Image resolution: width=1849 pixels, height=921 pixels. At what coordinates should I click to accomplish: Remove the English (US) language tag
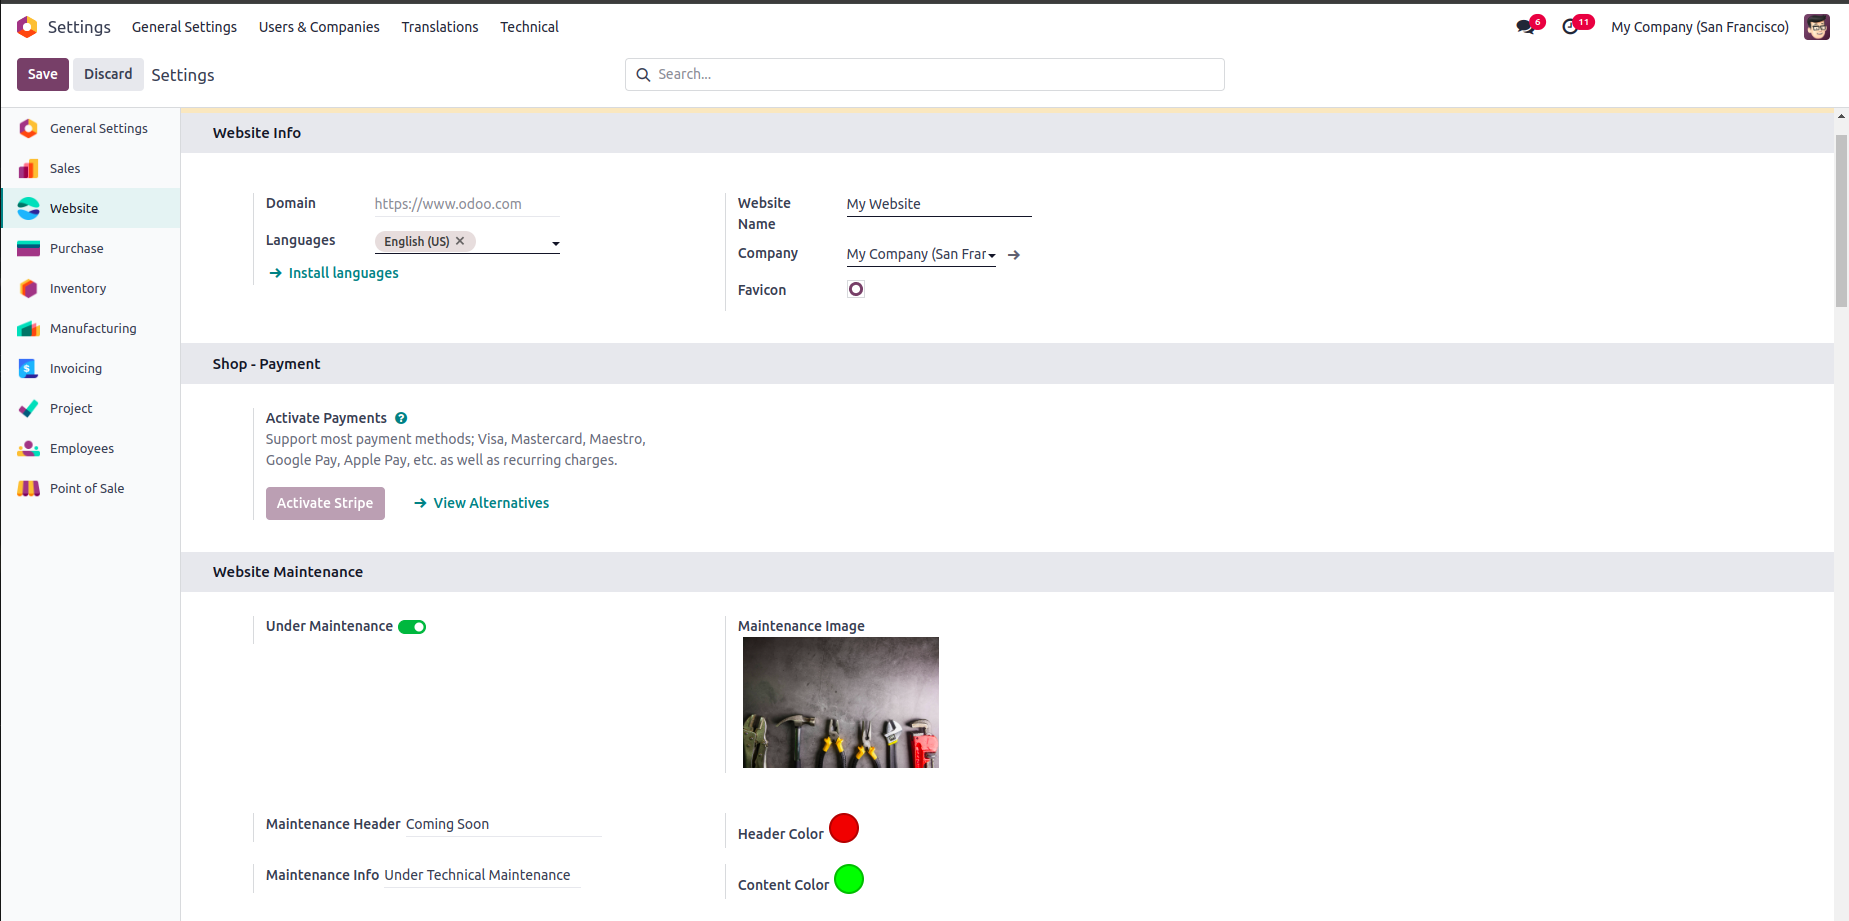click(x=460, y=241)
